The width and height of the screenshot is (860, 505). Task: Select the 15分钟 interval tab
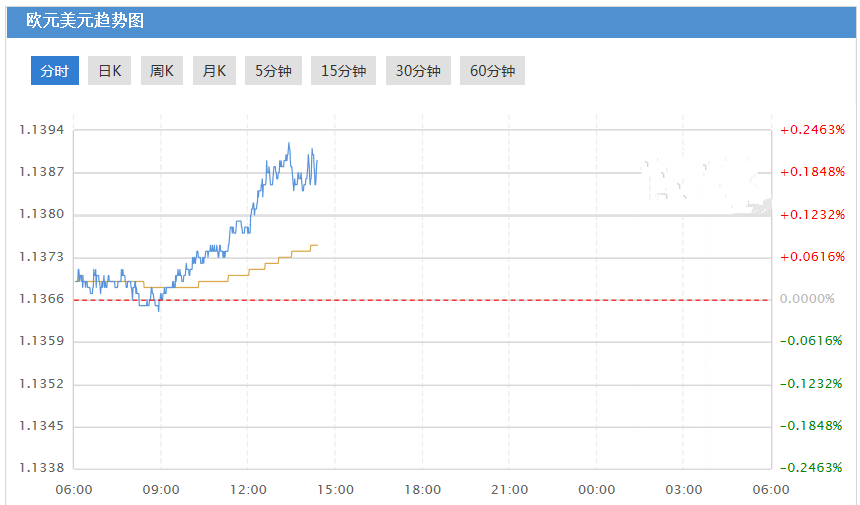344,71
